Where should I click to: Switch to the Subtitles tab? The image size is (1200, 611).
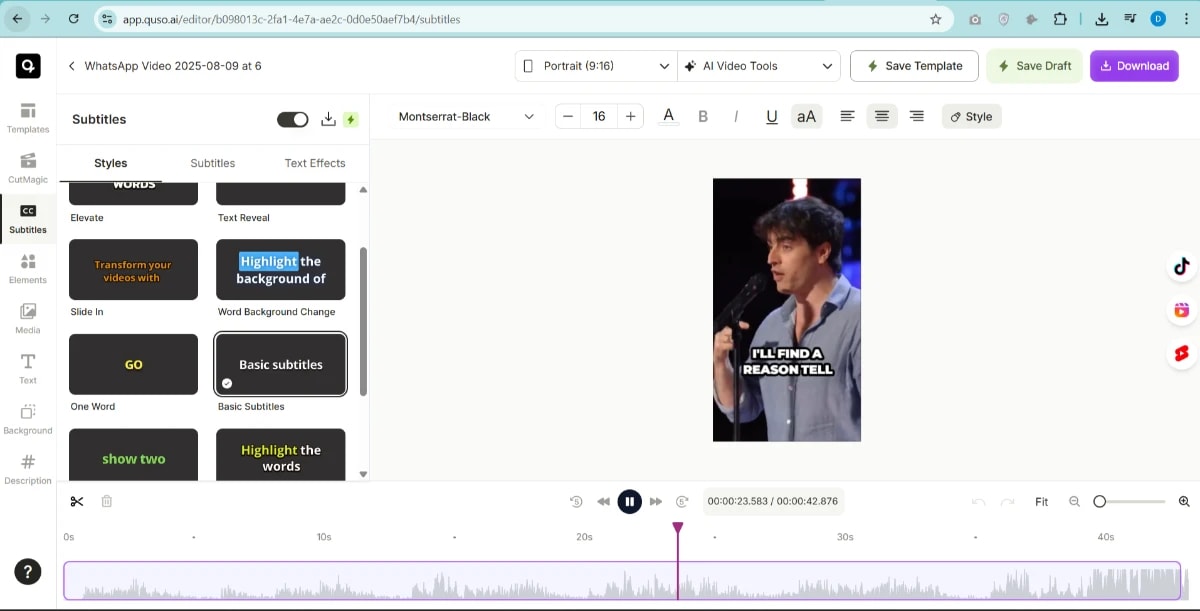pyautogui.click(x=212, y=162)
